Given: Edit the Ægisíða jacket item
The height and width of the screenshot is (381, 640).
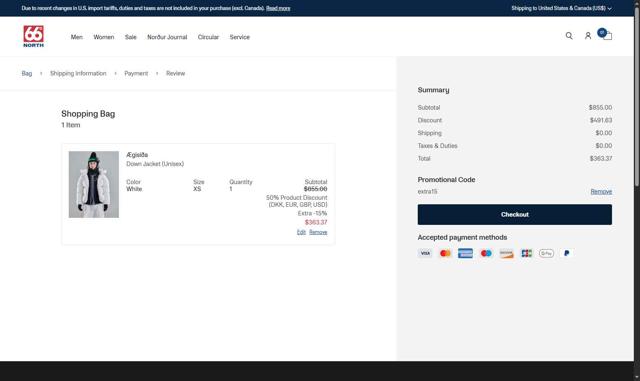Looking at the screenshot, I should (301, 232).
